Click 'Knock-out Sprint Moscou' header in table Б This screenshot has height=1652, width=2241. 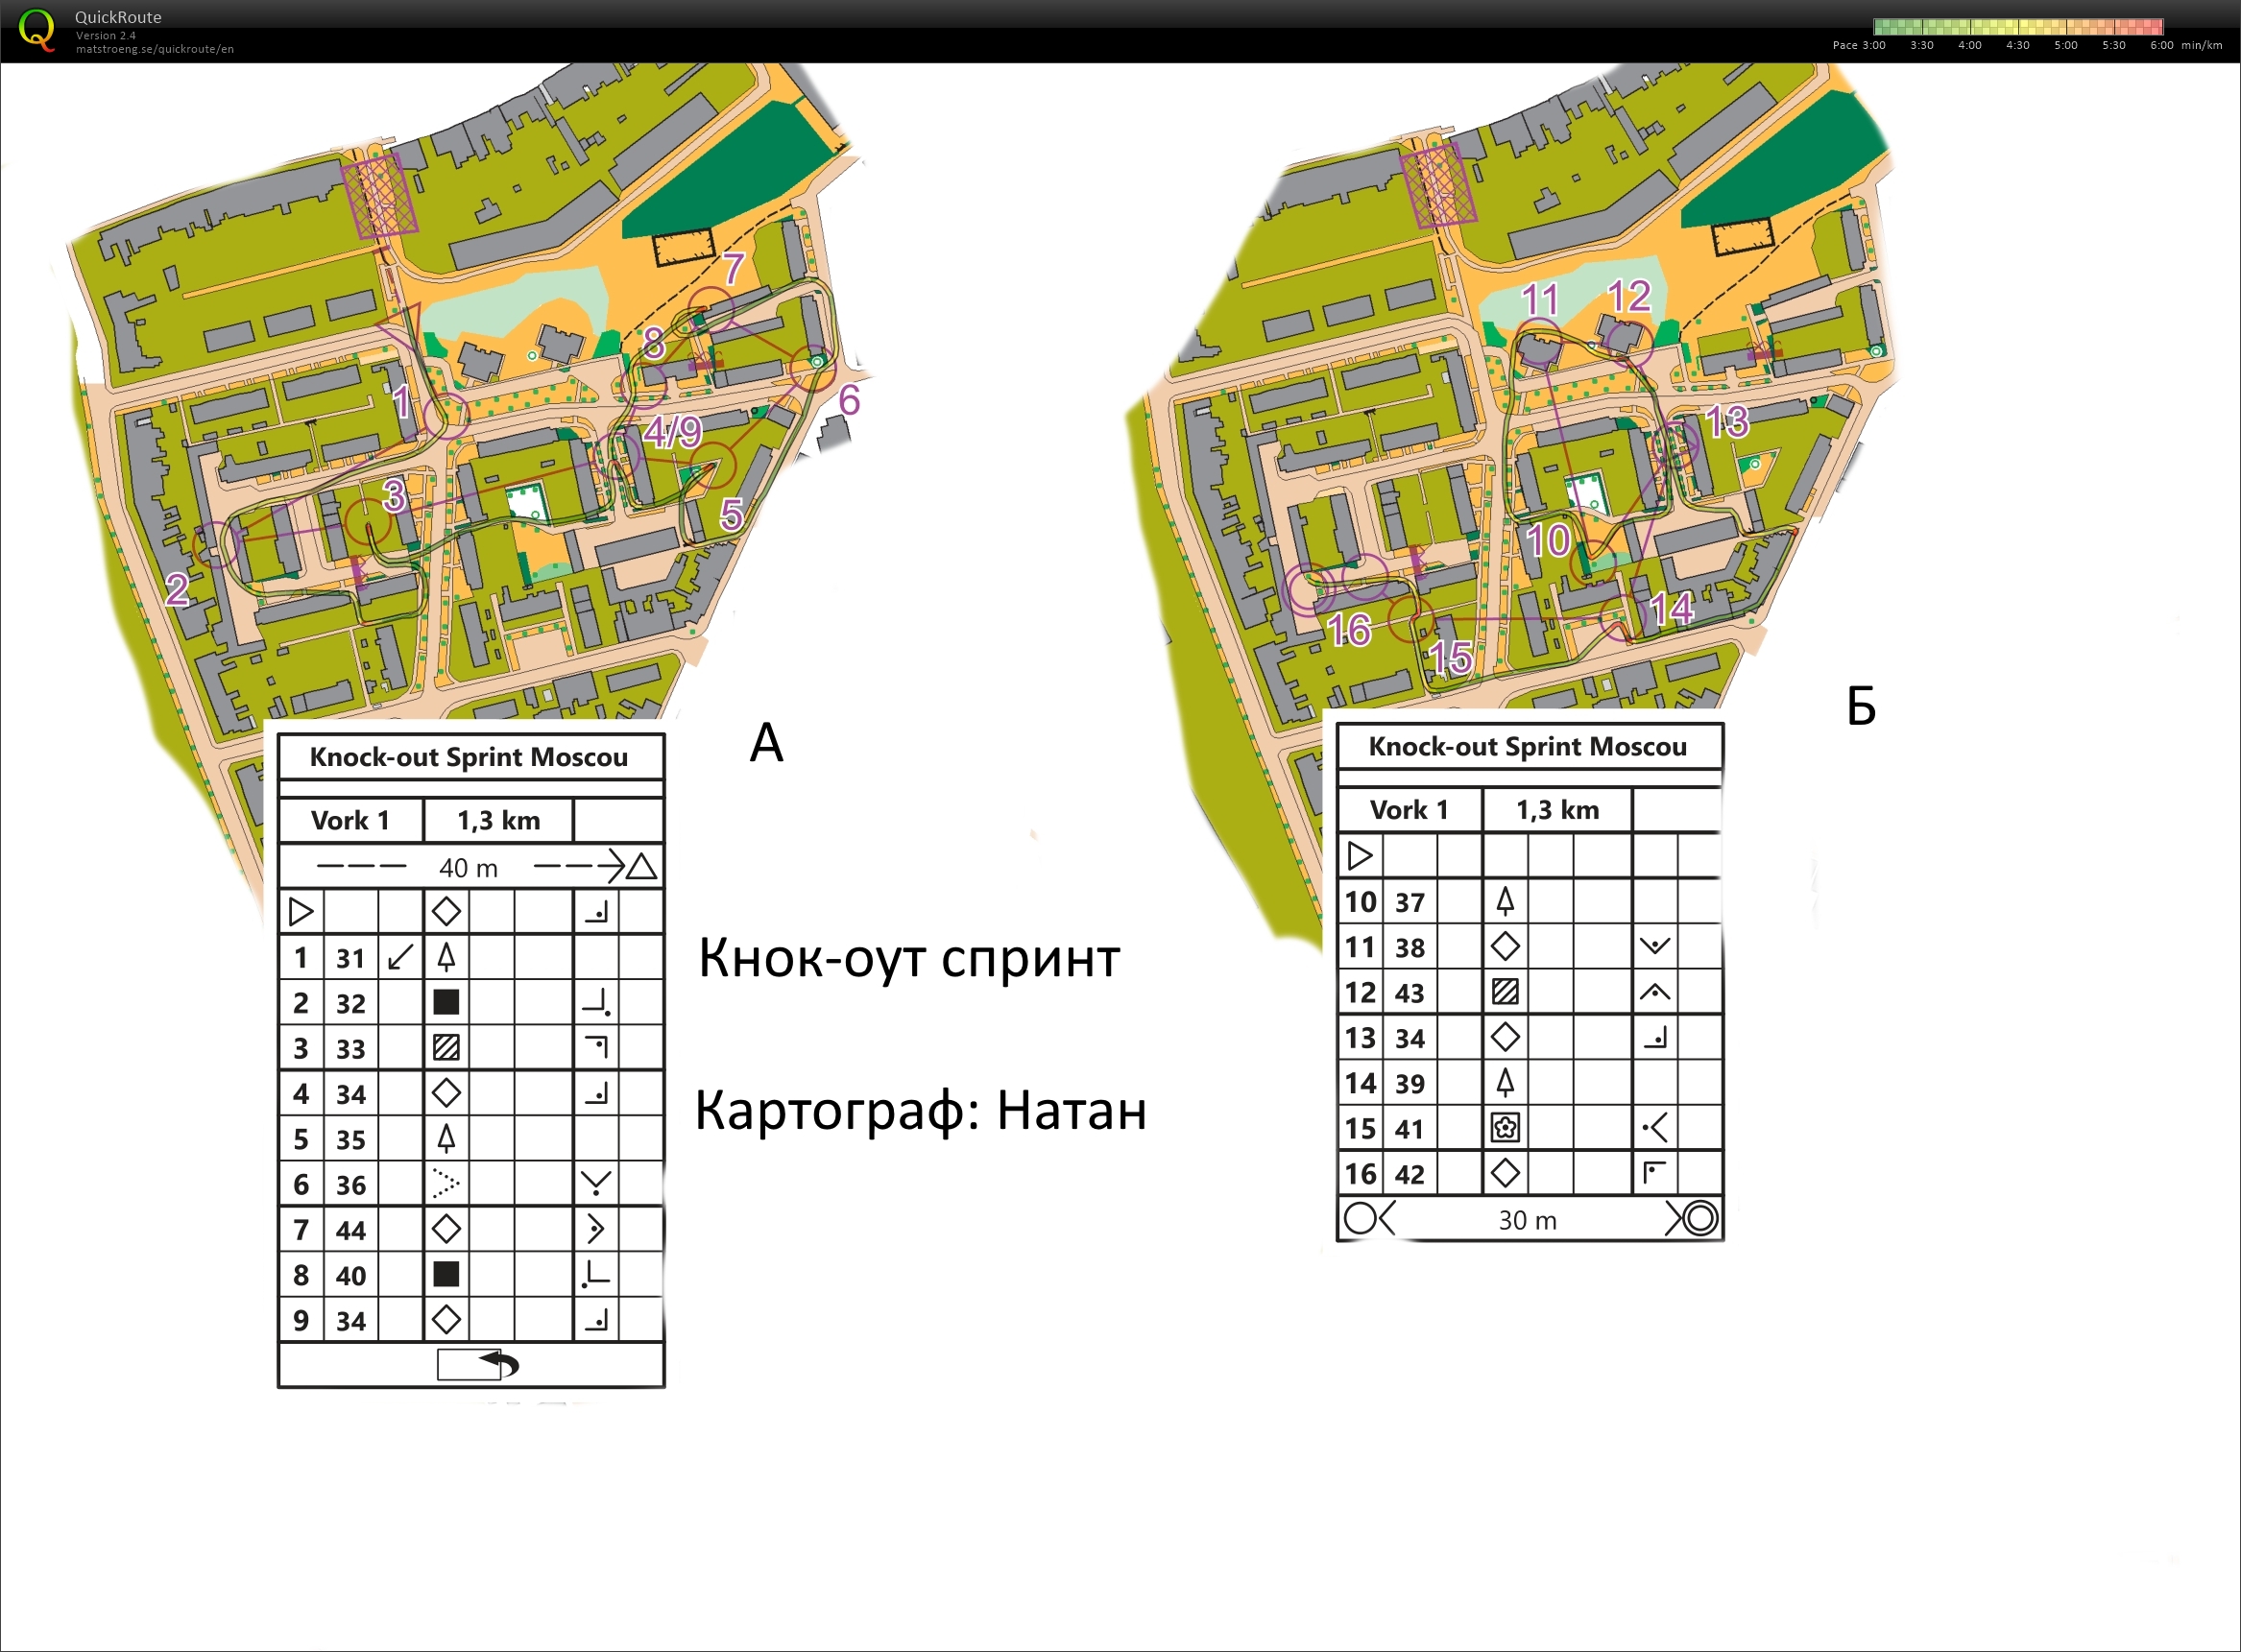pos(1527,746)
